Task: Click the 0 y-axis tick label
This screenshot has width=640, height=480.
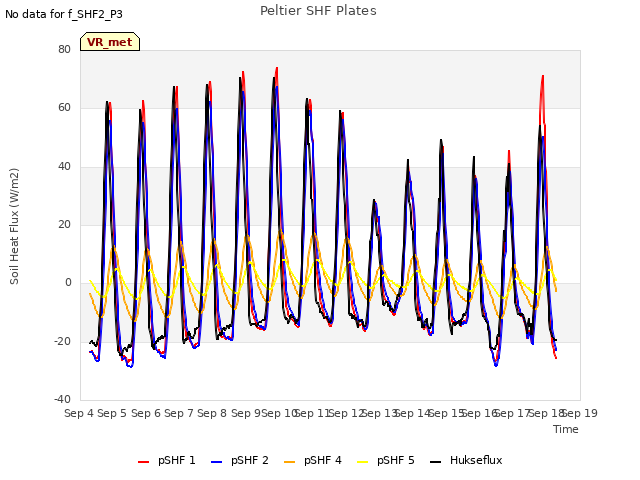Action: 68,282
